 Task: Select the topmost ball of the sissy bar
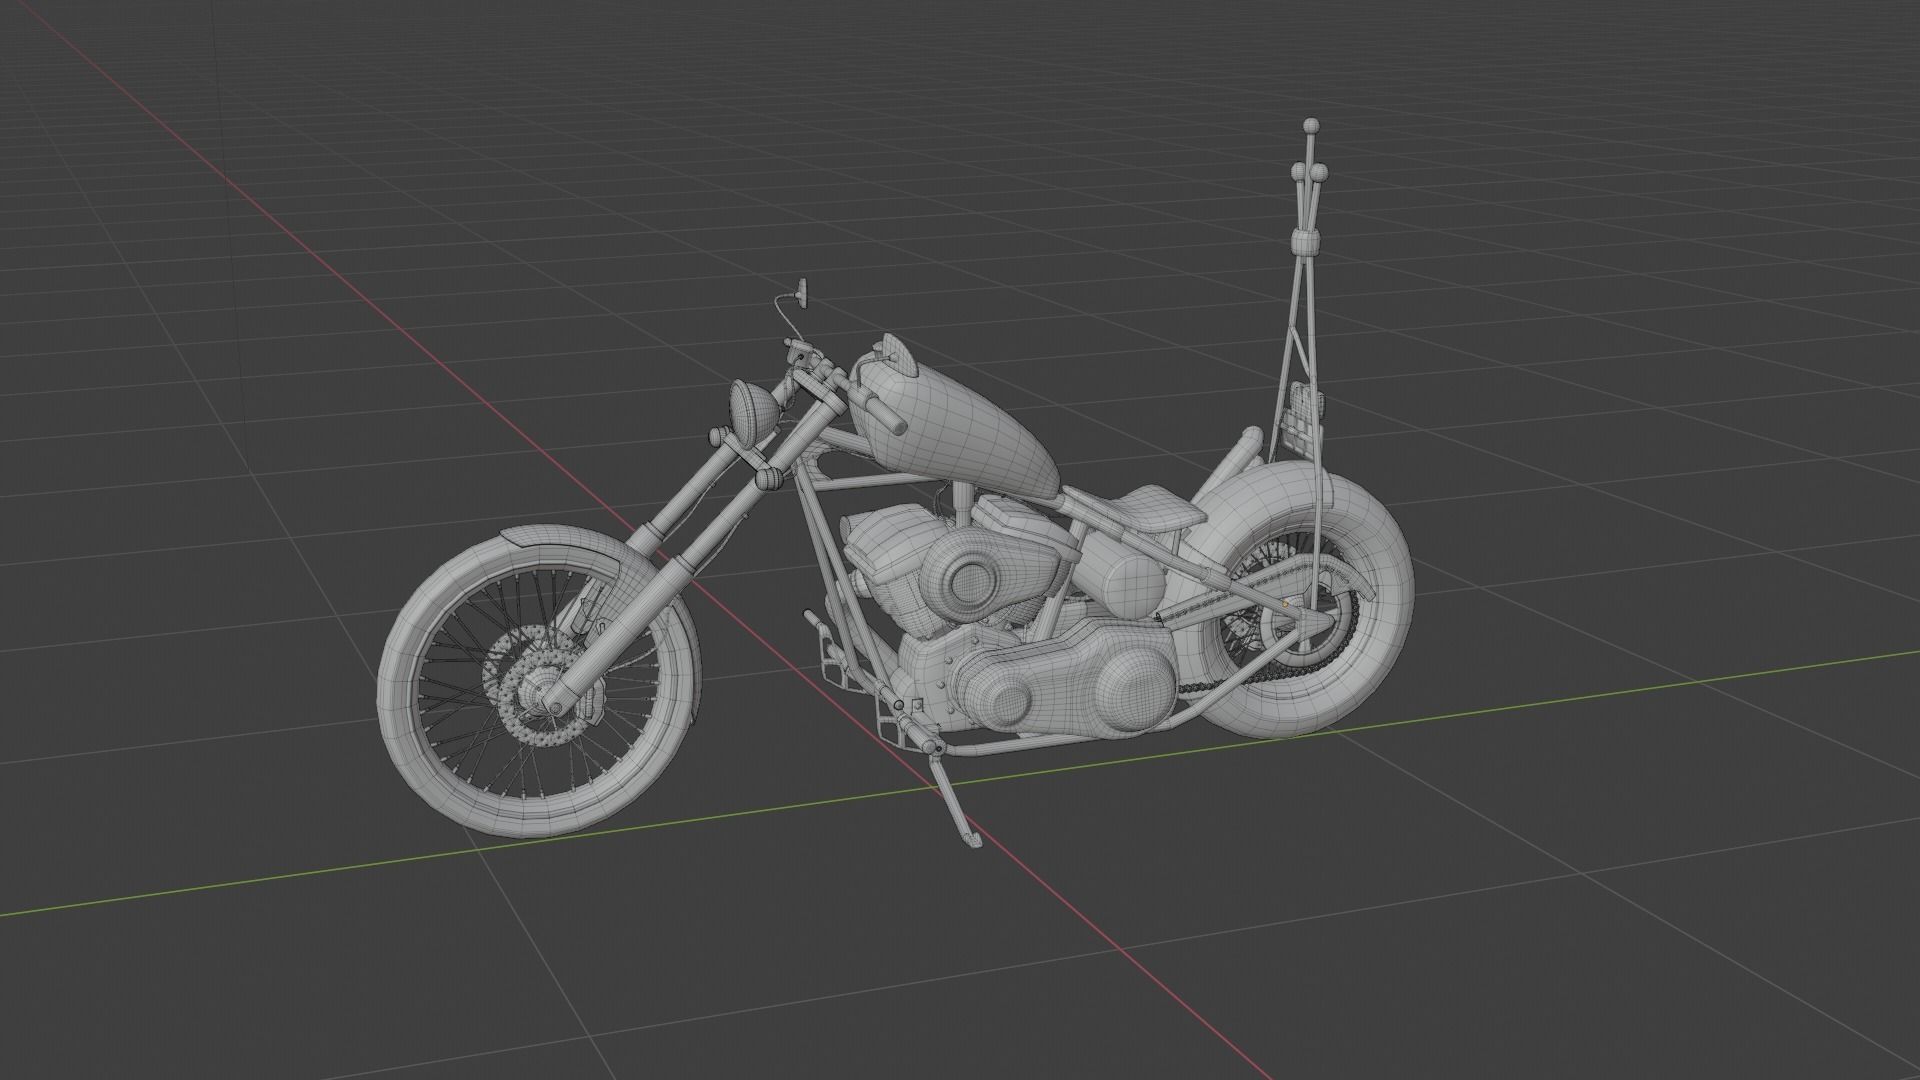1310,126
